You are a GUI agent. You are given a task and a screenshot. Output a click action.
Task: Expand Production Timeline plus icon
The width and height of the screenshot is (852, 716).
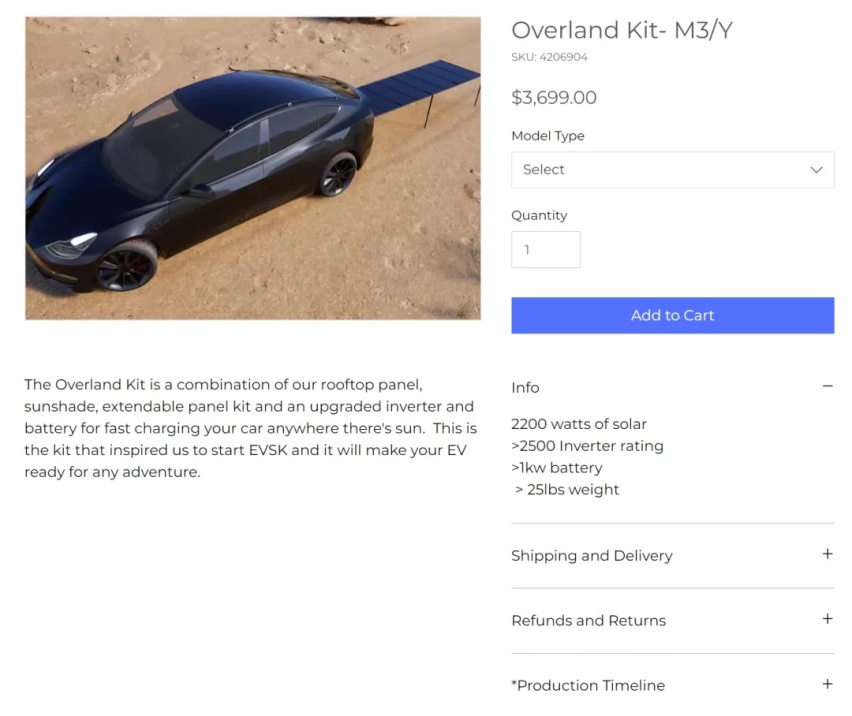point(827,684)
